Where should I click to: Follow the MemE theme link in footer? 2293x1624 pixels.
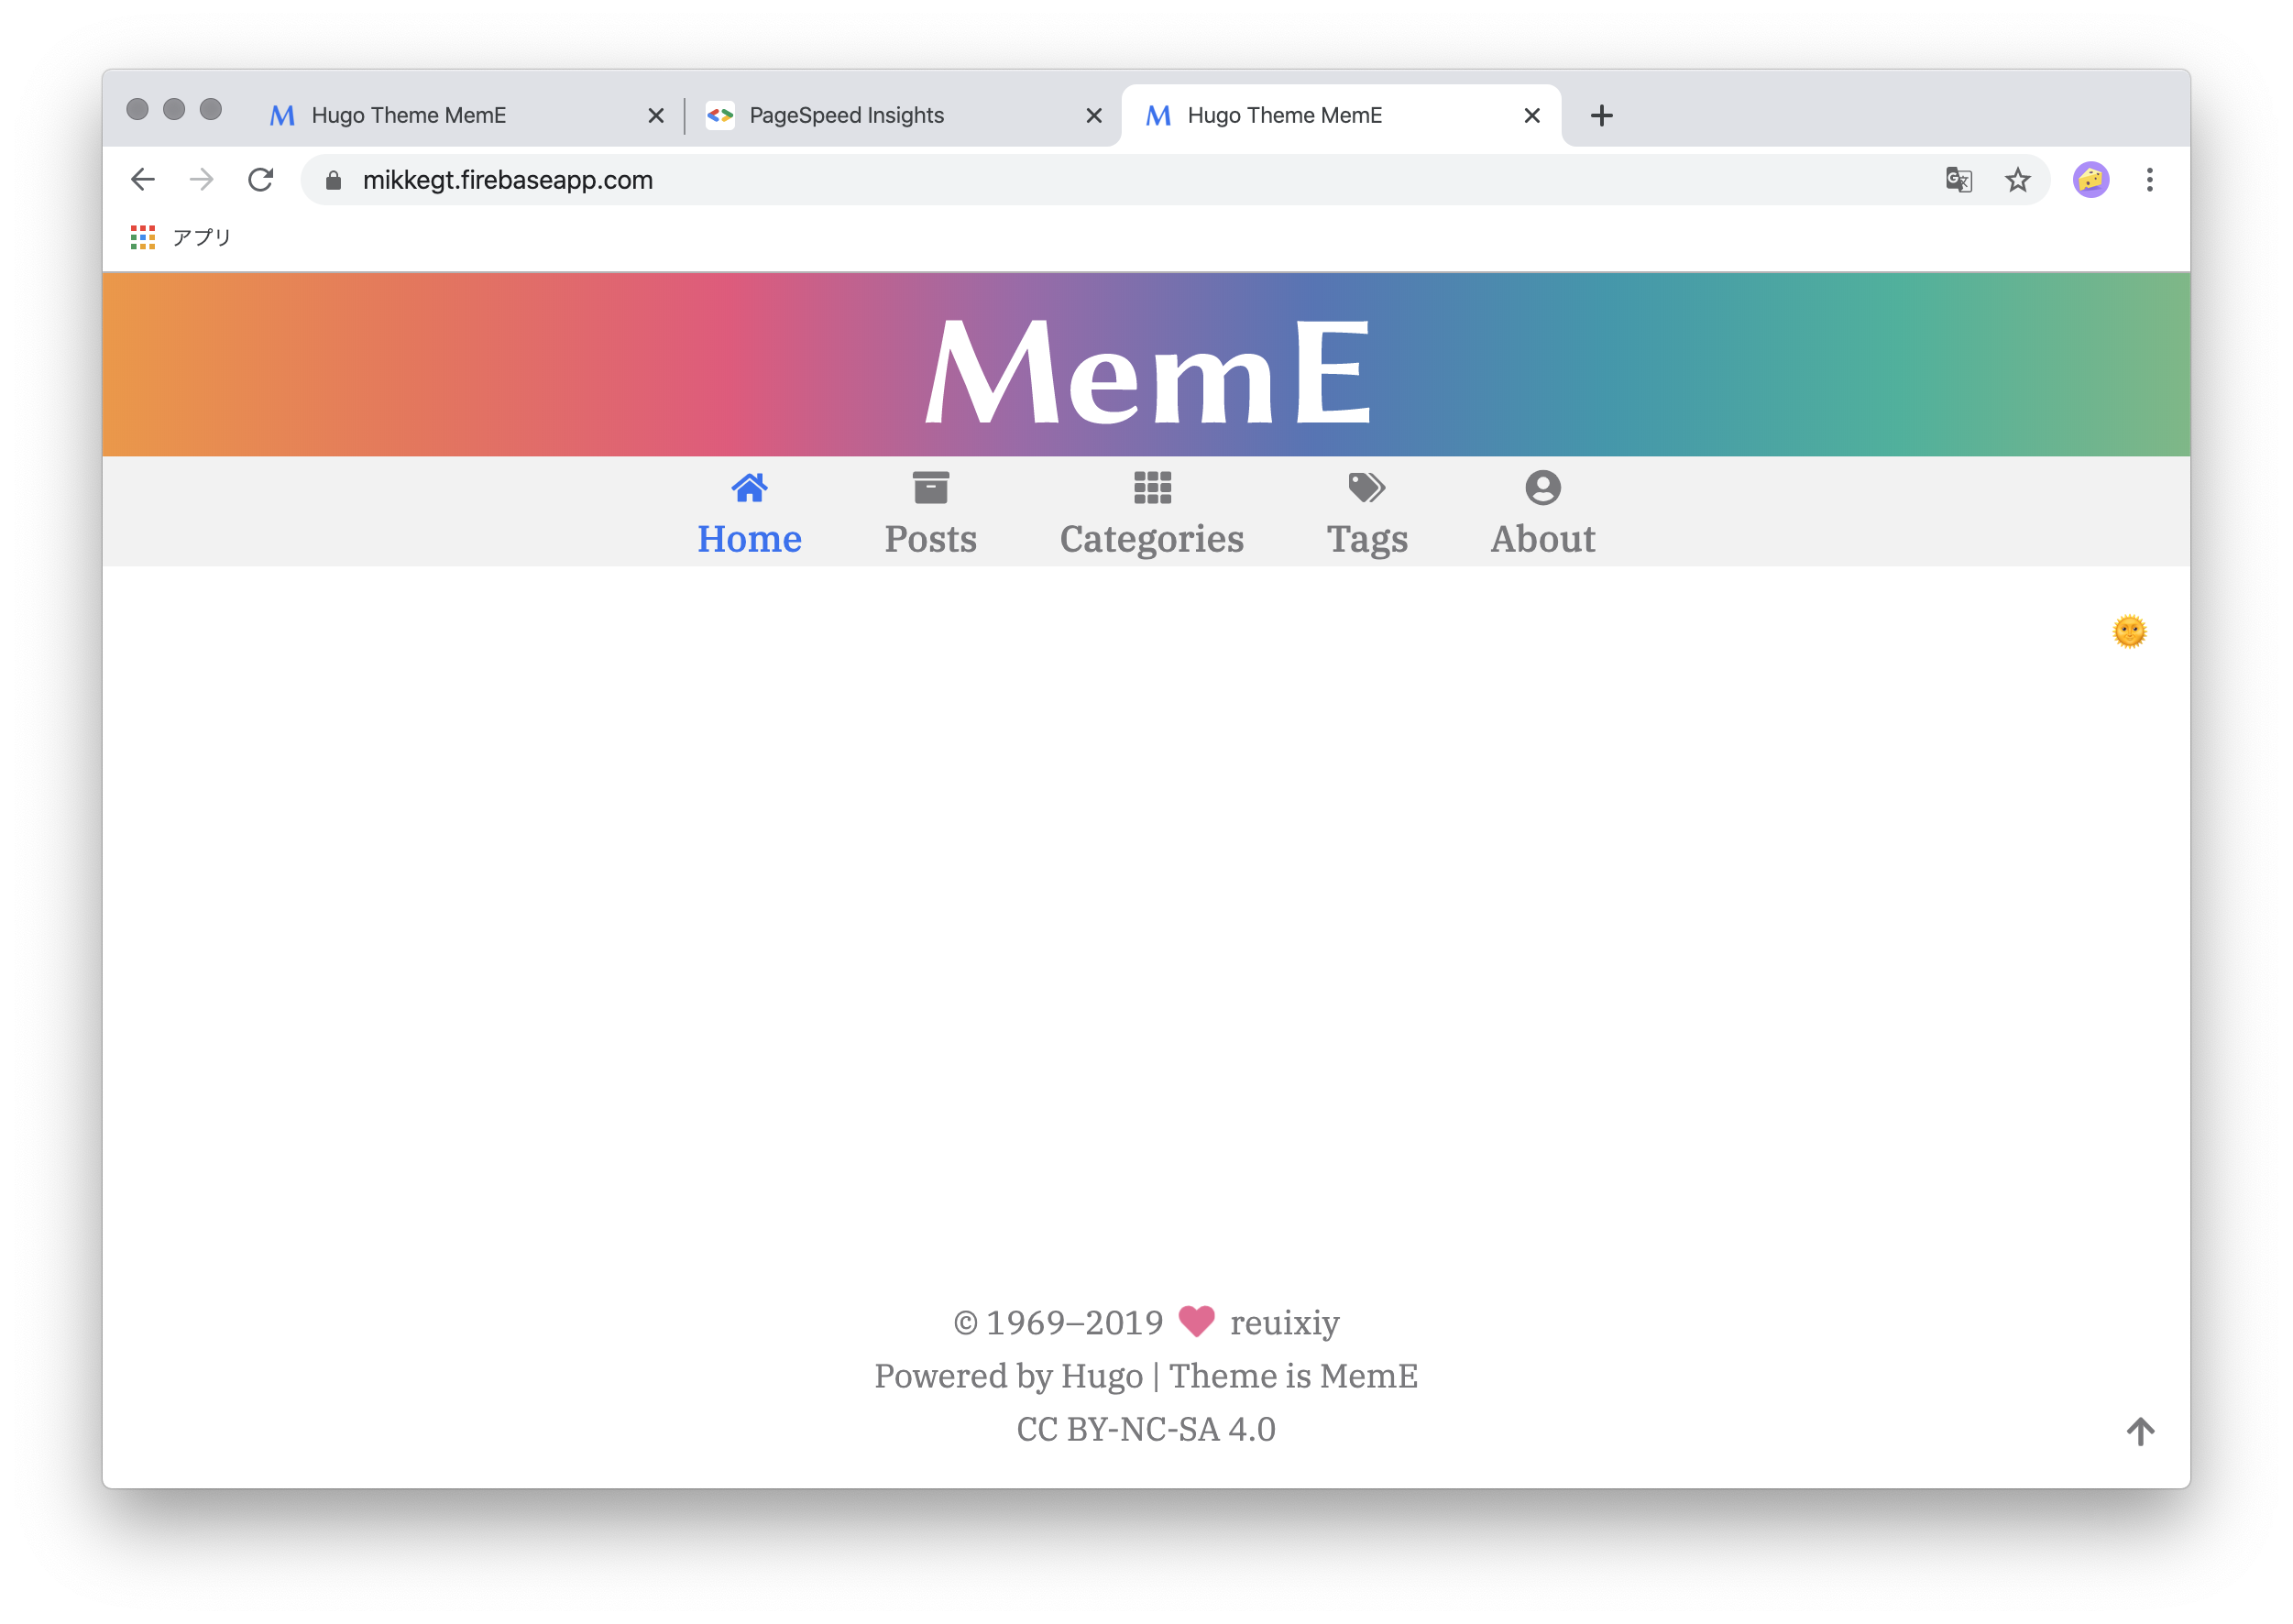[x=1367, y=1376]
